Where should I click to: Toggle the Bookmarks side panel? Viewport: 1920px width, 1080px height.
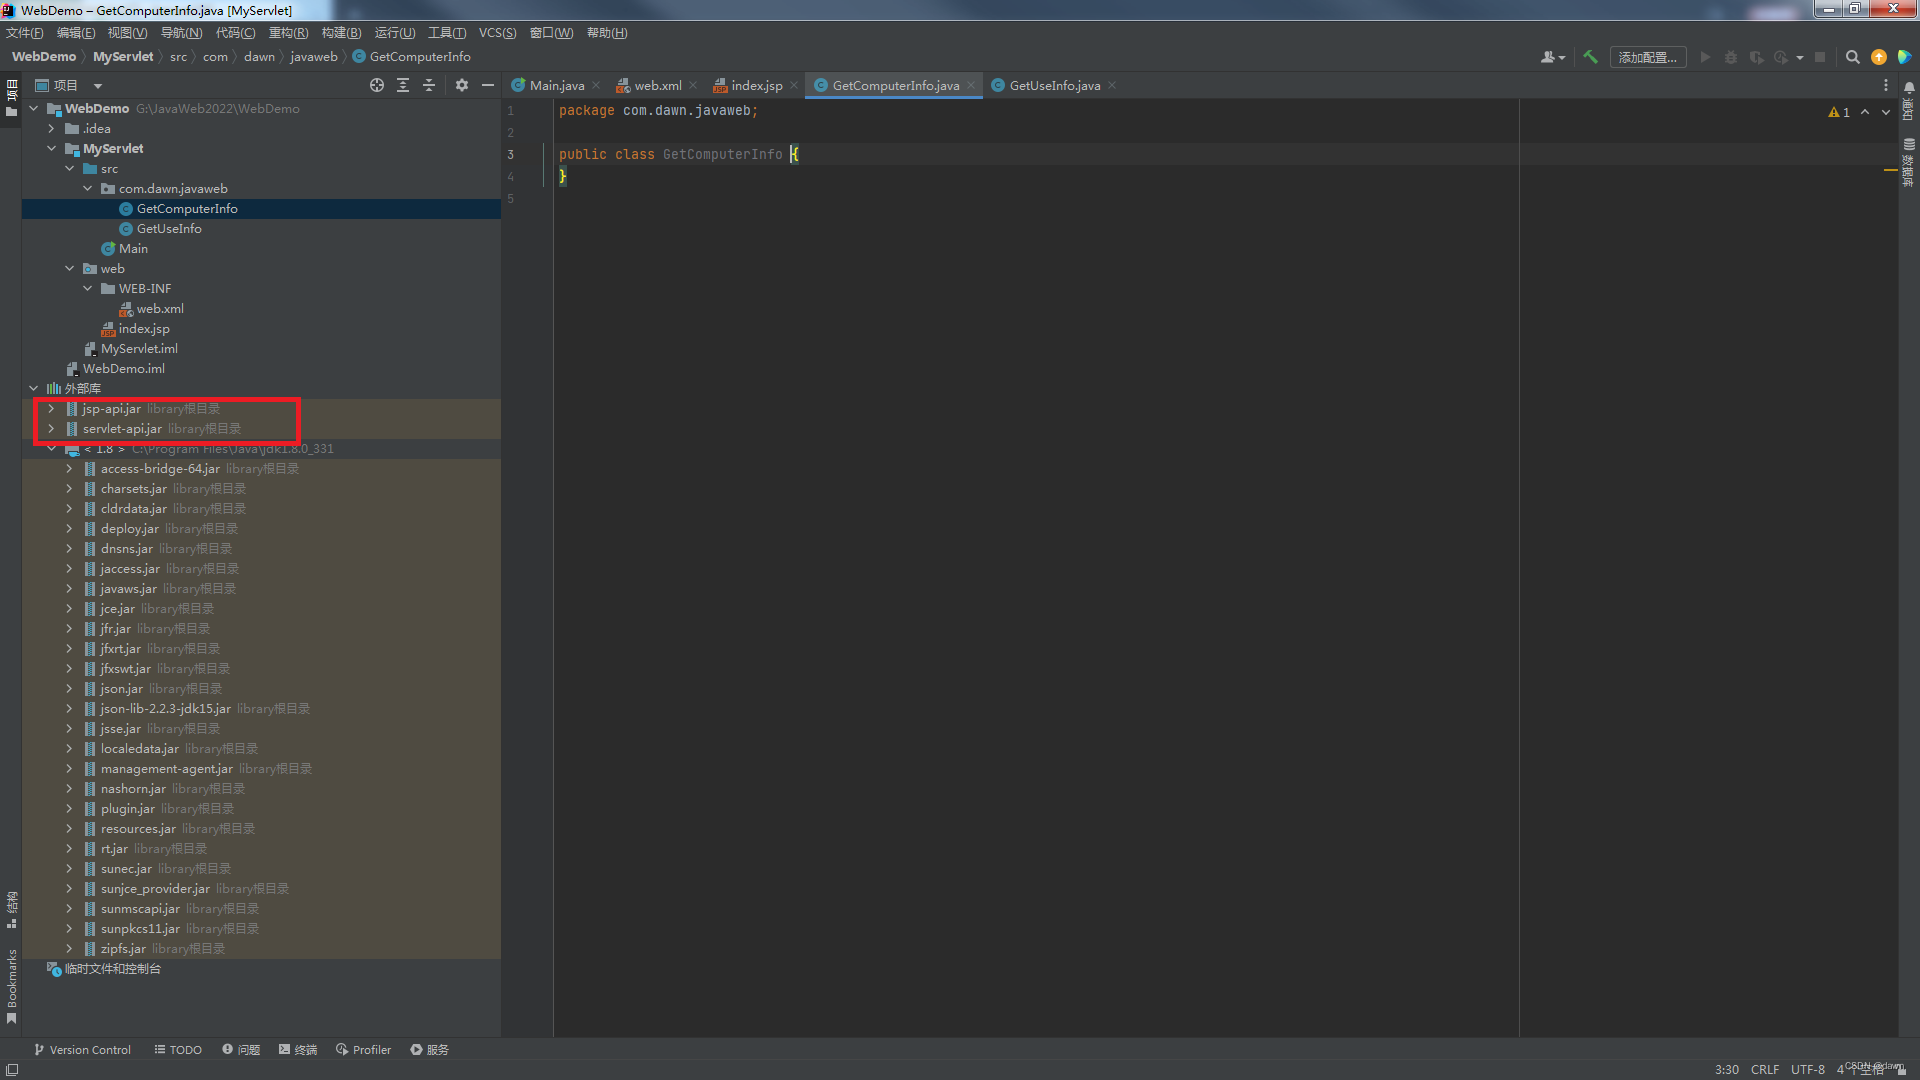(x=11, y=985)
